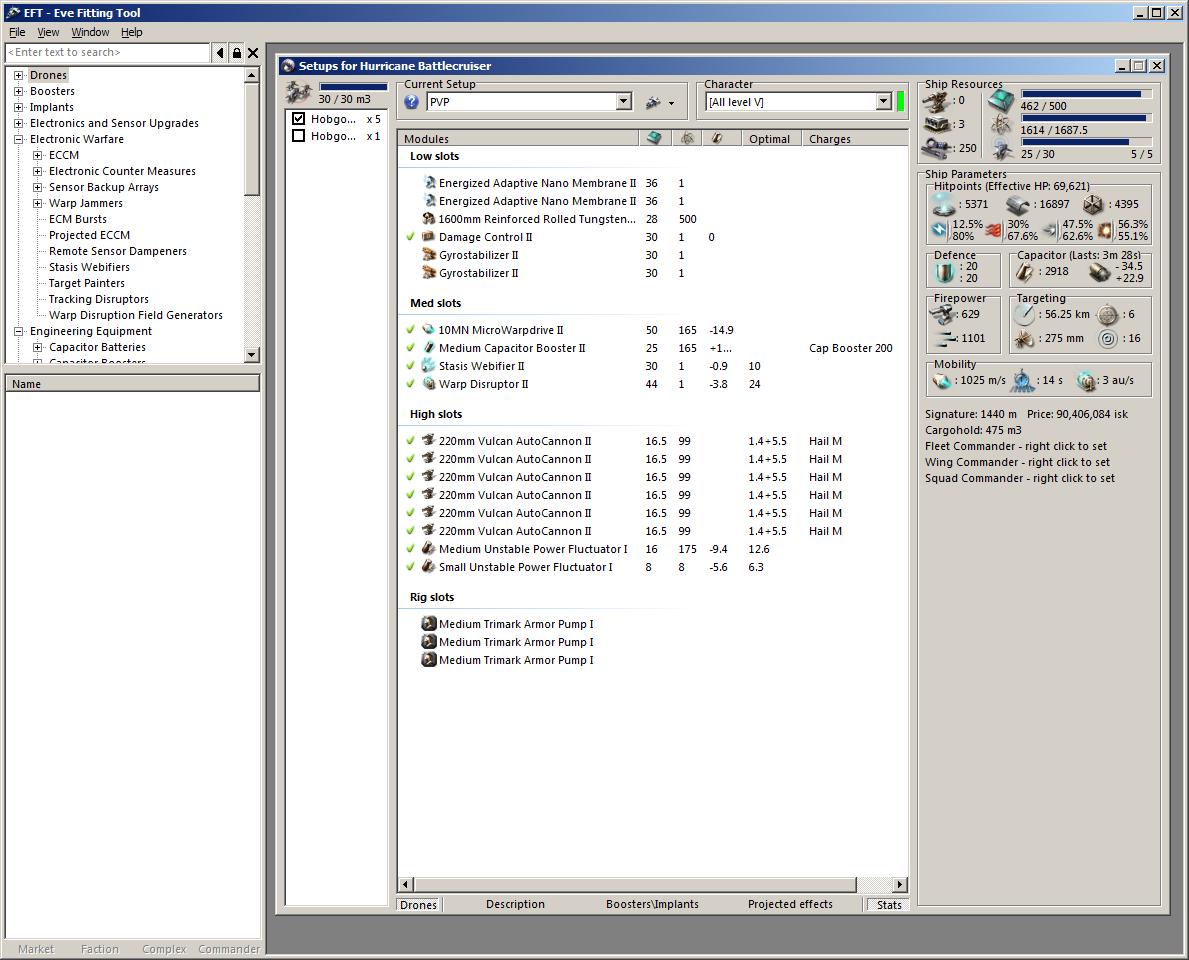
Task: Expand the Implants tree node
Action: pyautogui.click(x=18, y=107)
